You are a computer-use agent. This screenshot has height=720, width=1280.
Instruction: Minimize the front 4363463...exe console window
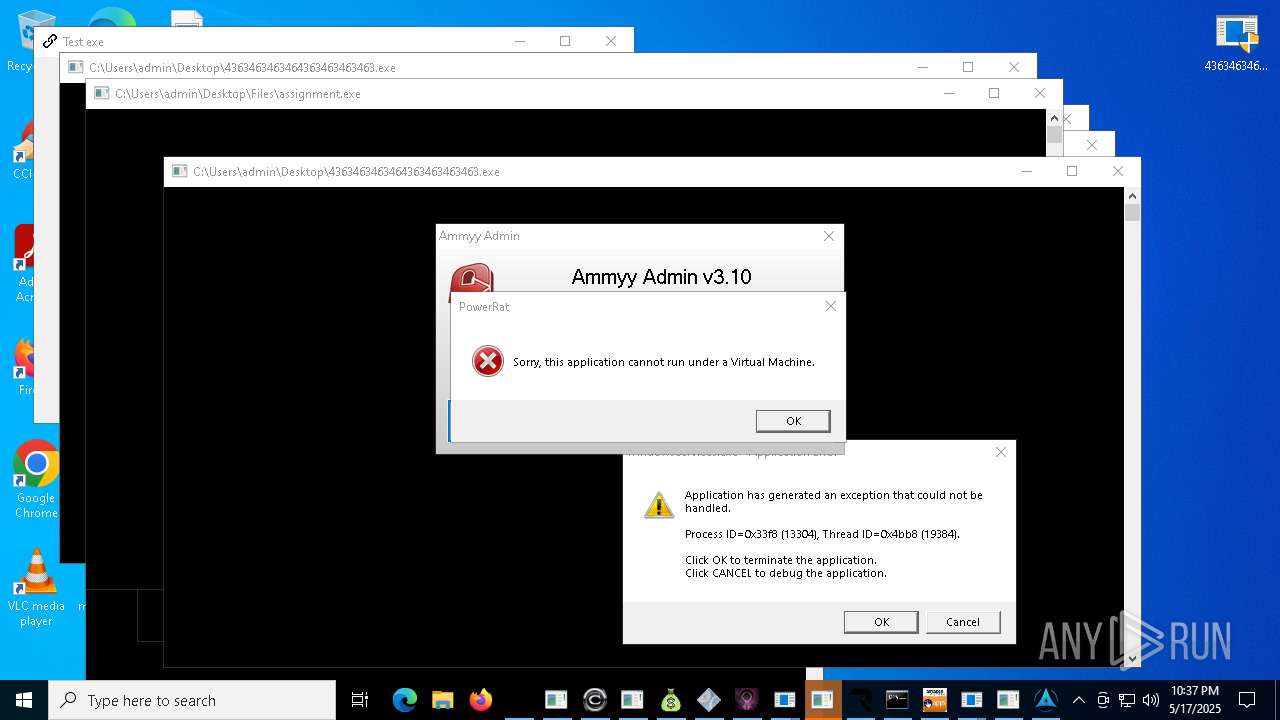point(1026,171)
